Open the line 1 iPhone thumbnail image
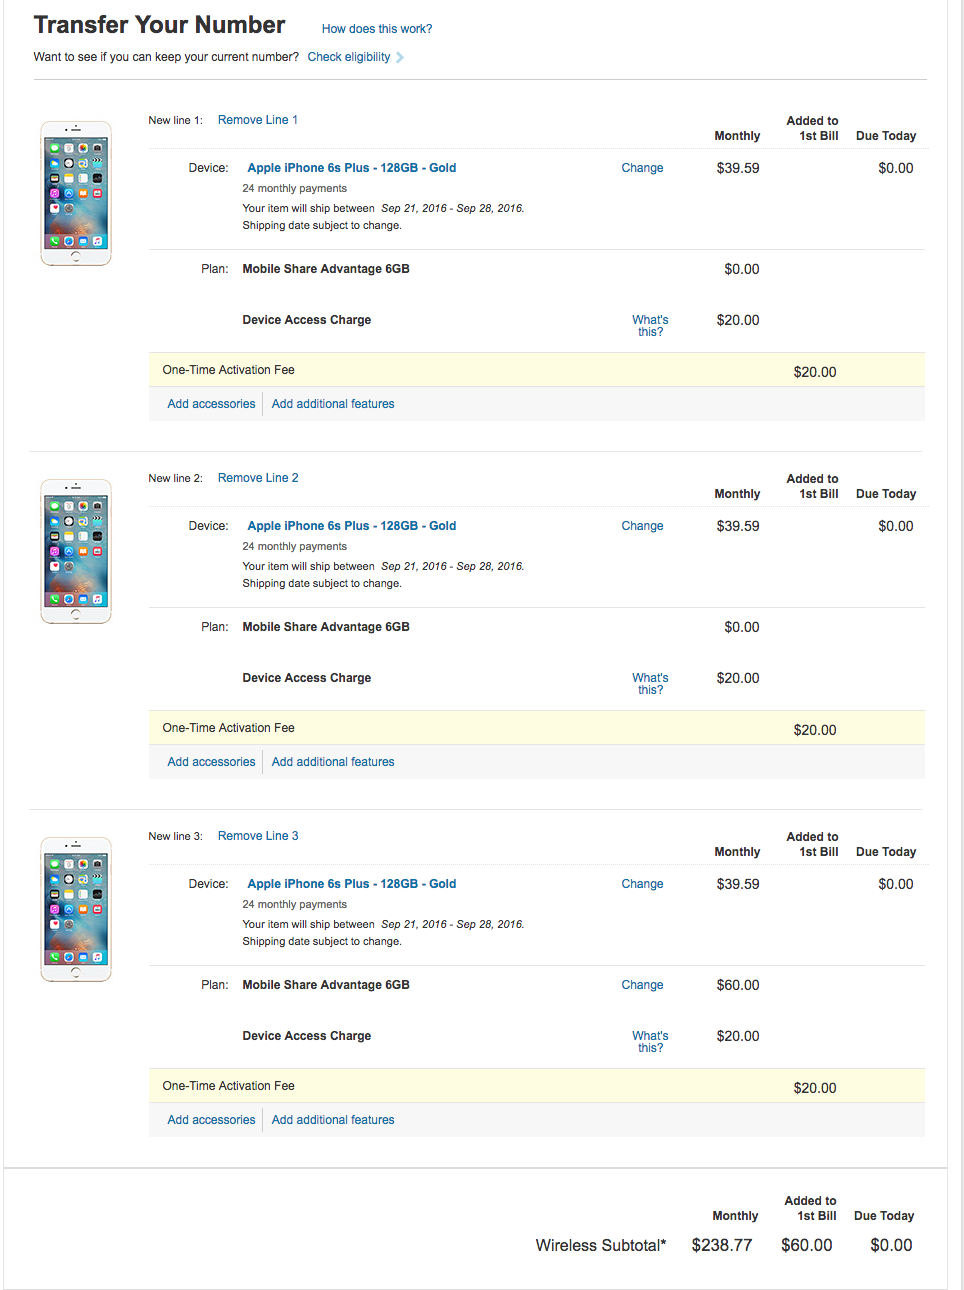This screenshot has width=964, height=1290. tap(76, 194)
